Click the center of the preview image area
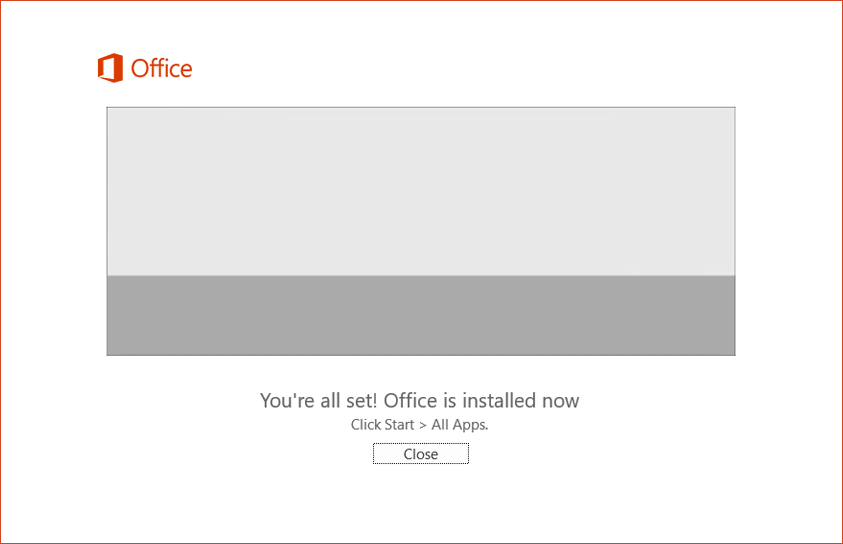This screenshot has height=544, width=843. point(420,231)
